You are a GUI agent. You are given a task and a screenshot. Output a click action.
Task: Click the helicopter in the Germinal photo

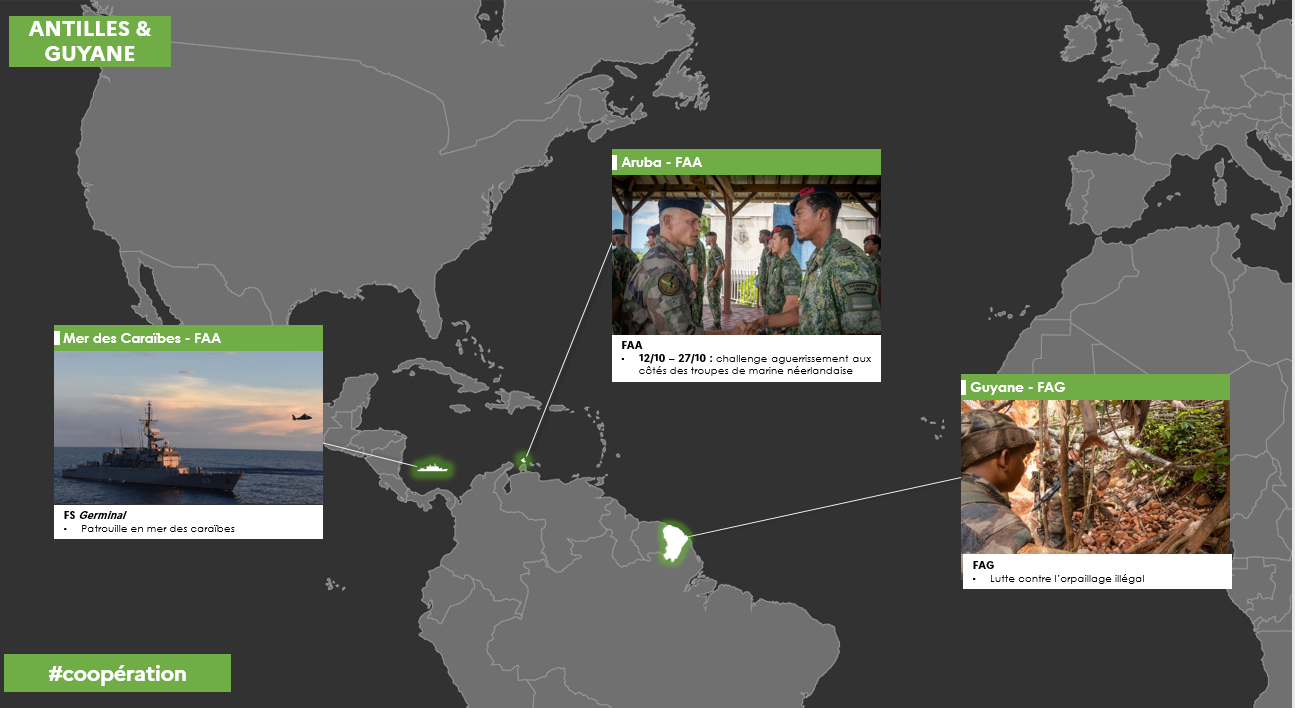coord(301,416)
